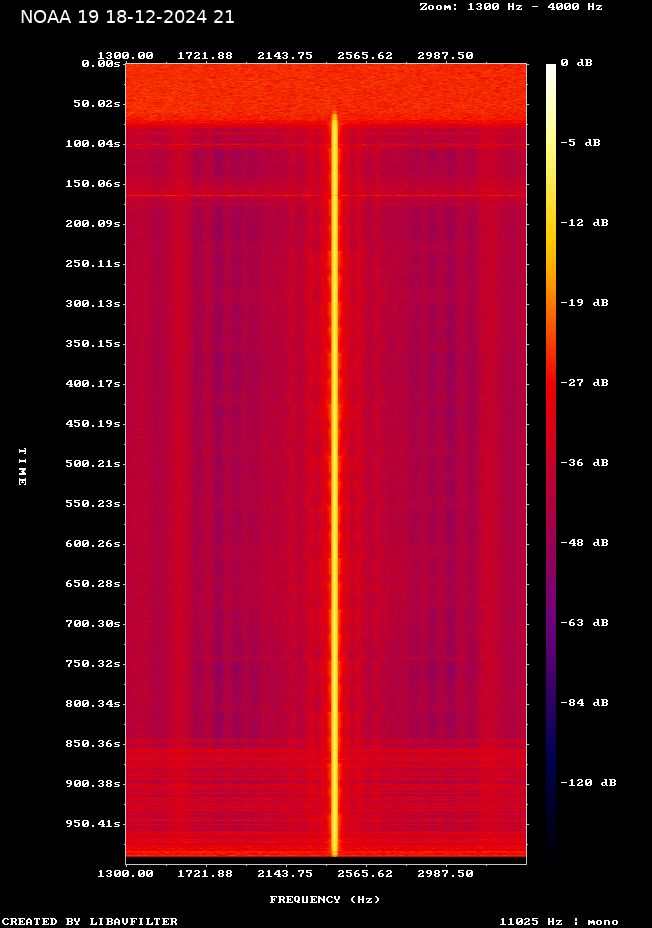Select the 0.00s time axis marker
652x928 pixels.
100,63
